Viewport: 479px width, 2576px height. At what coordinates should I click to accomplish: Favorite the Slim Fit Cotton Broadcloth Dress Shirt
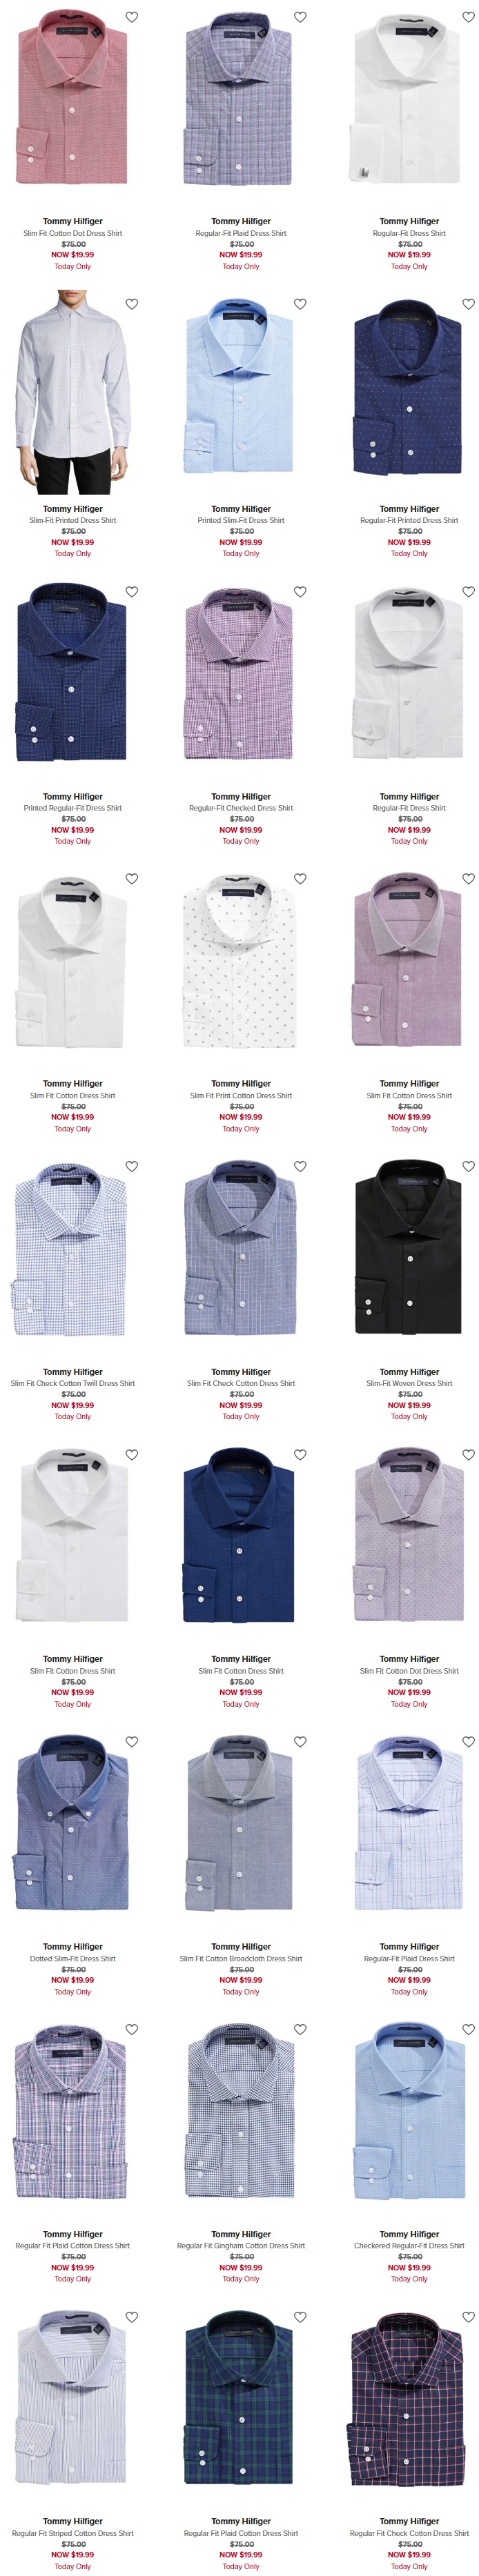[x=300, y=1742]
